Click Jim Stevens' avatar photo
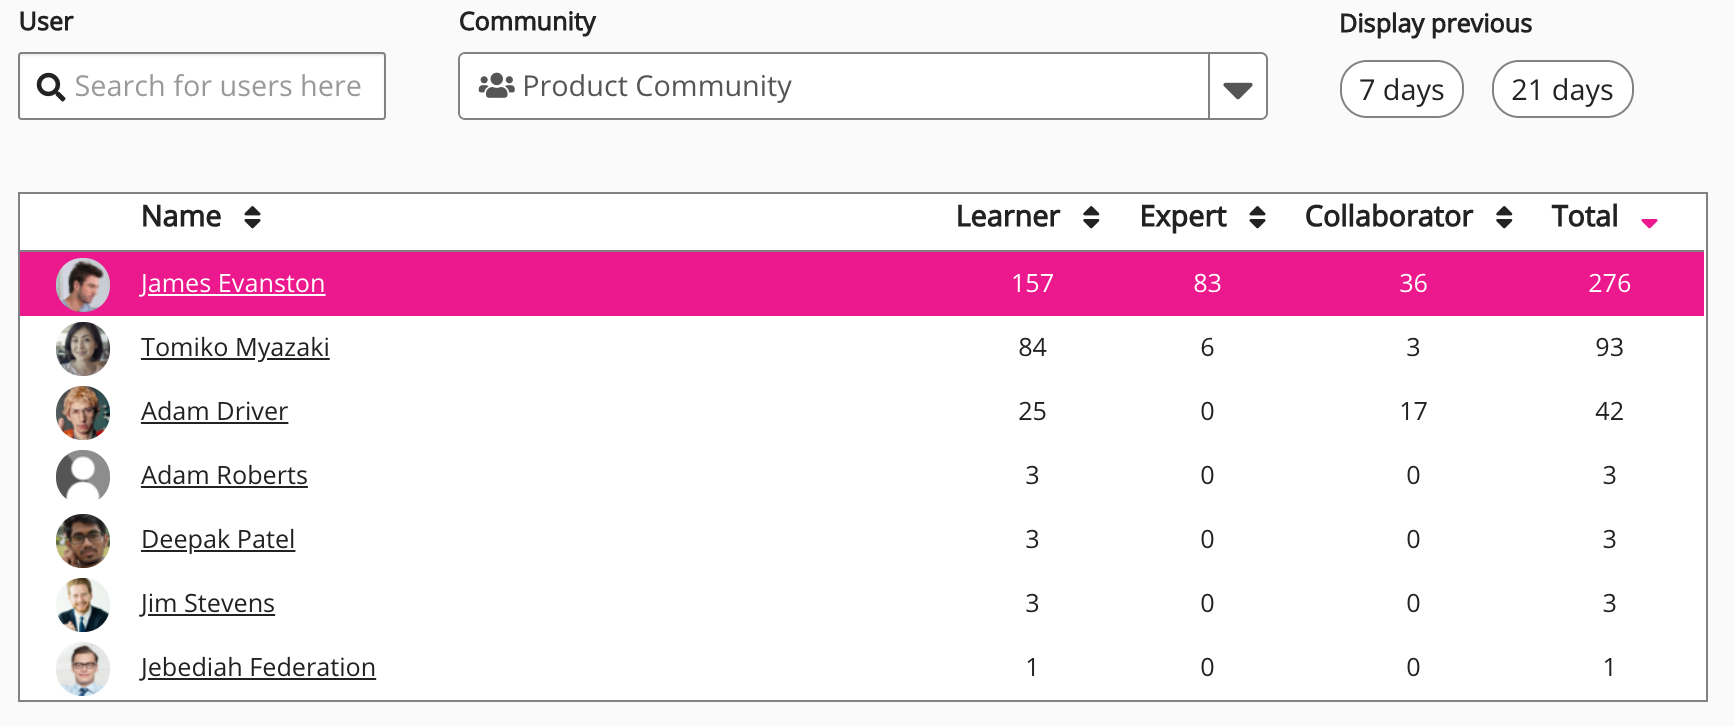 (x=83, y=604)
